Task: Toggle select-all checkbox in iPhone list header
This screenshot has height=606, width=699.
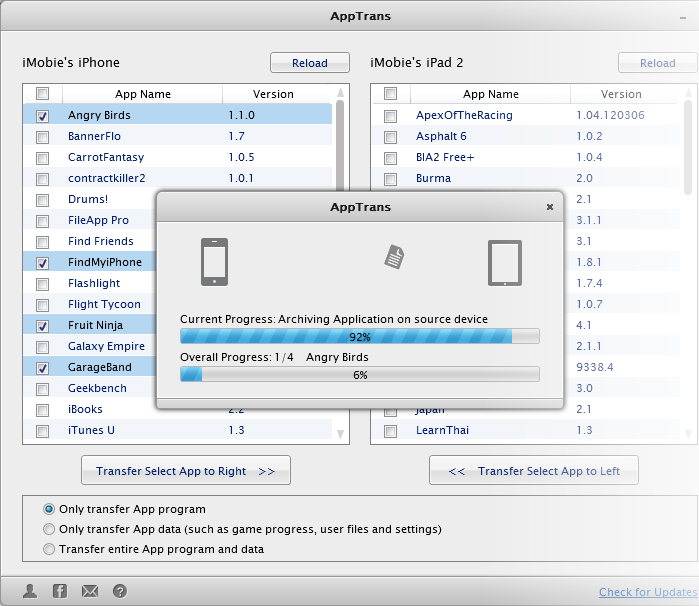Action: pos(42,94)
